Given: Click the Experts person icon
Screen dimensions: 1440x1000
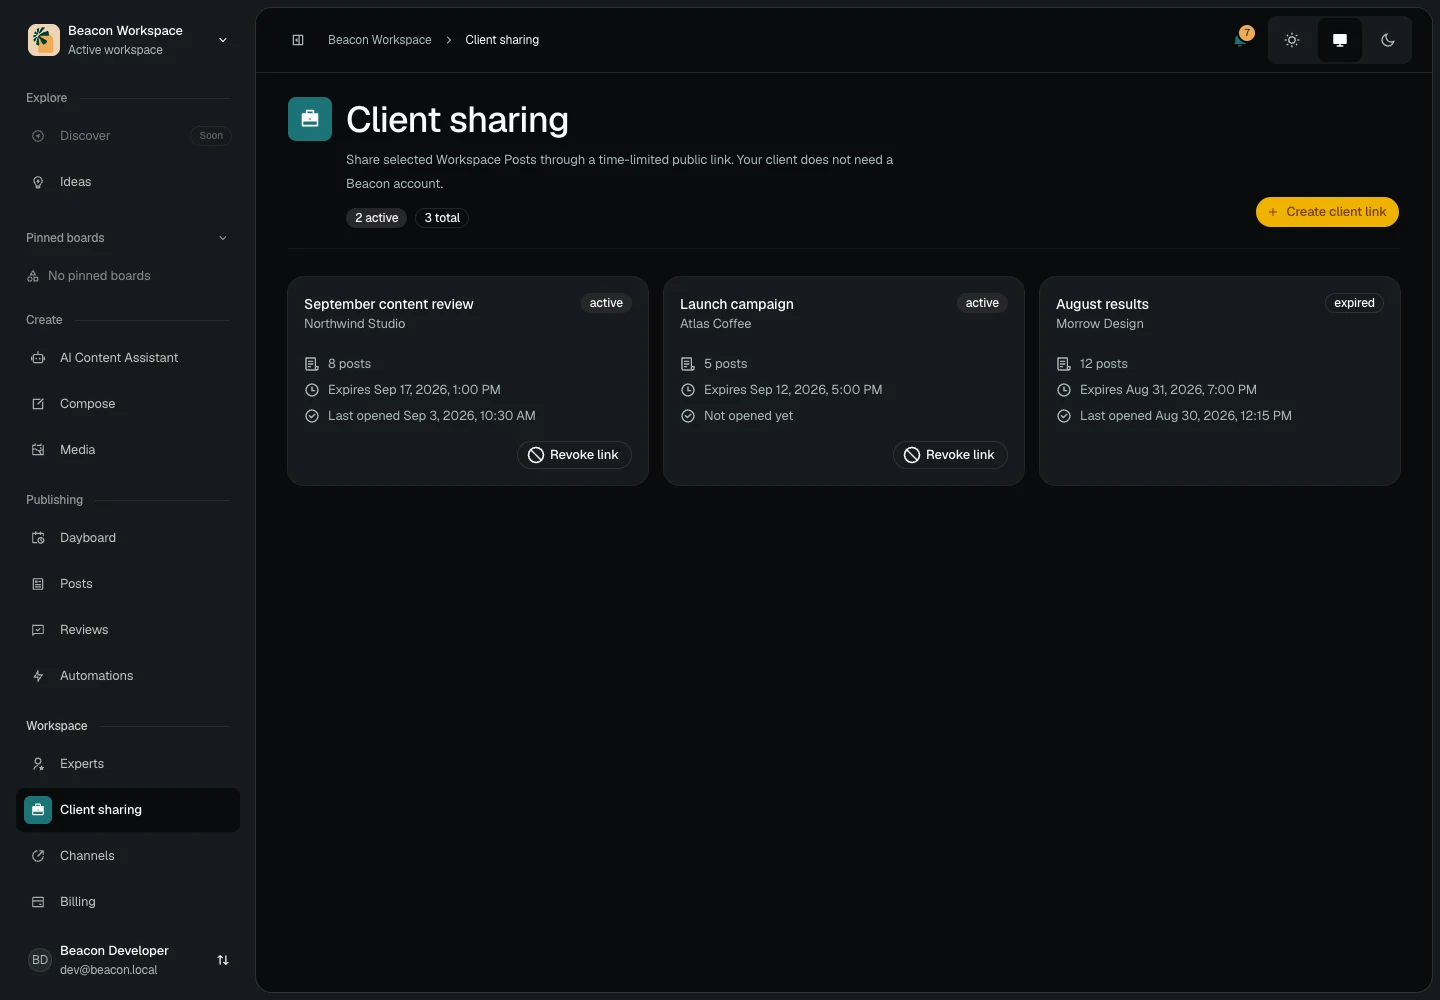Looking at the screenshot, I should pos(38,764).
